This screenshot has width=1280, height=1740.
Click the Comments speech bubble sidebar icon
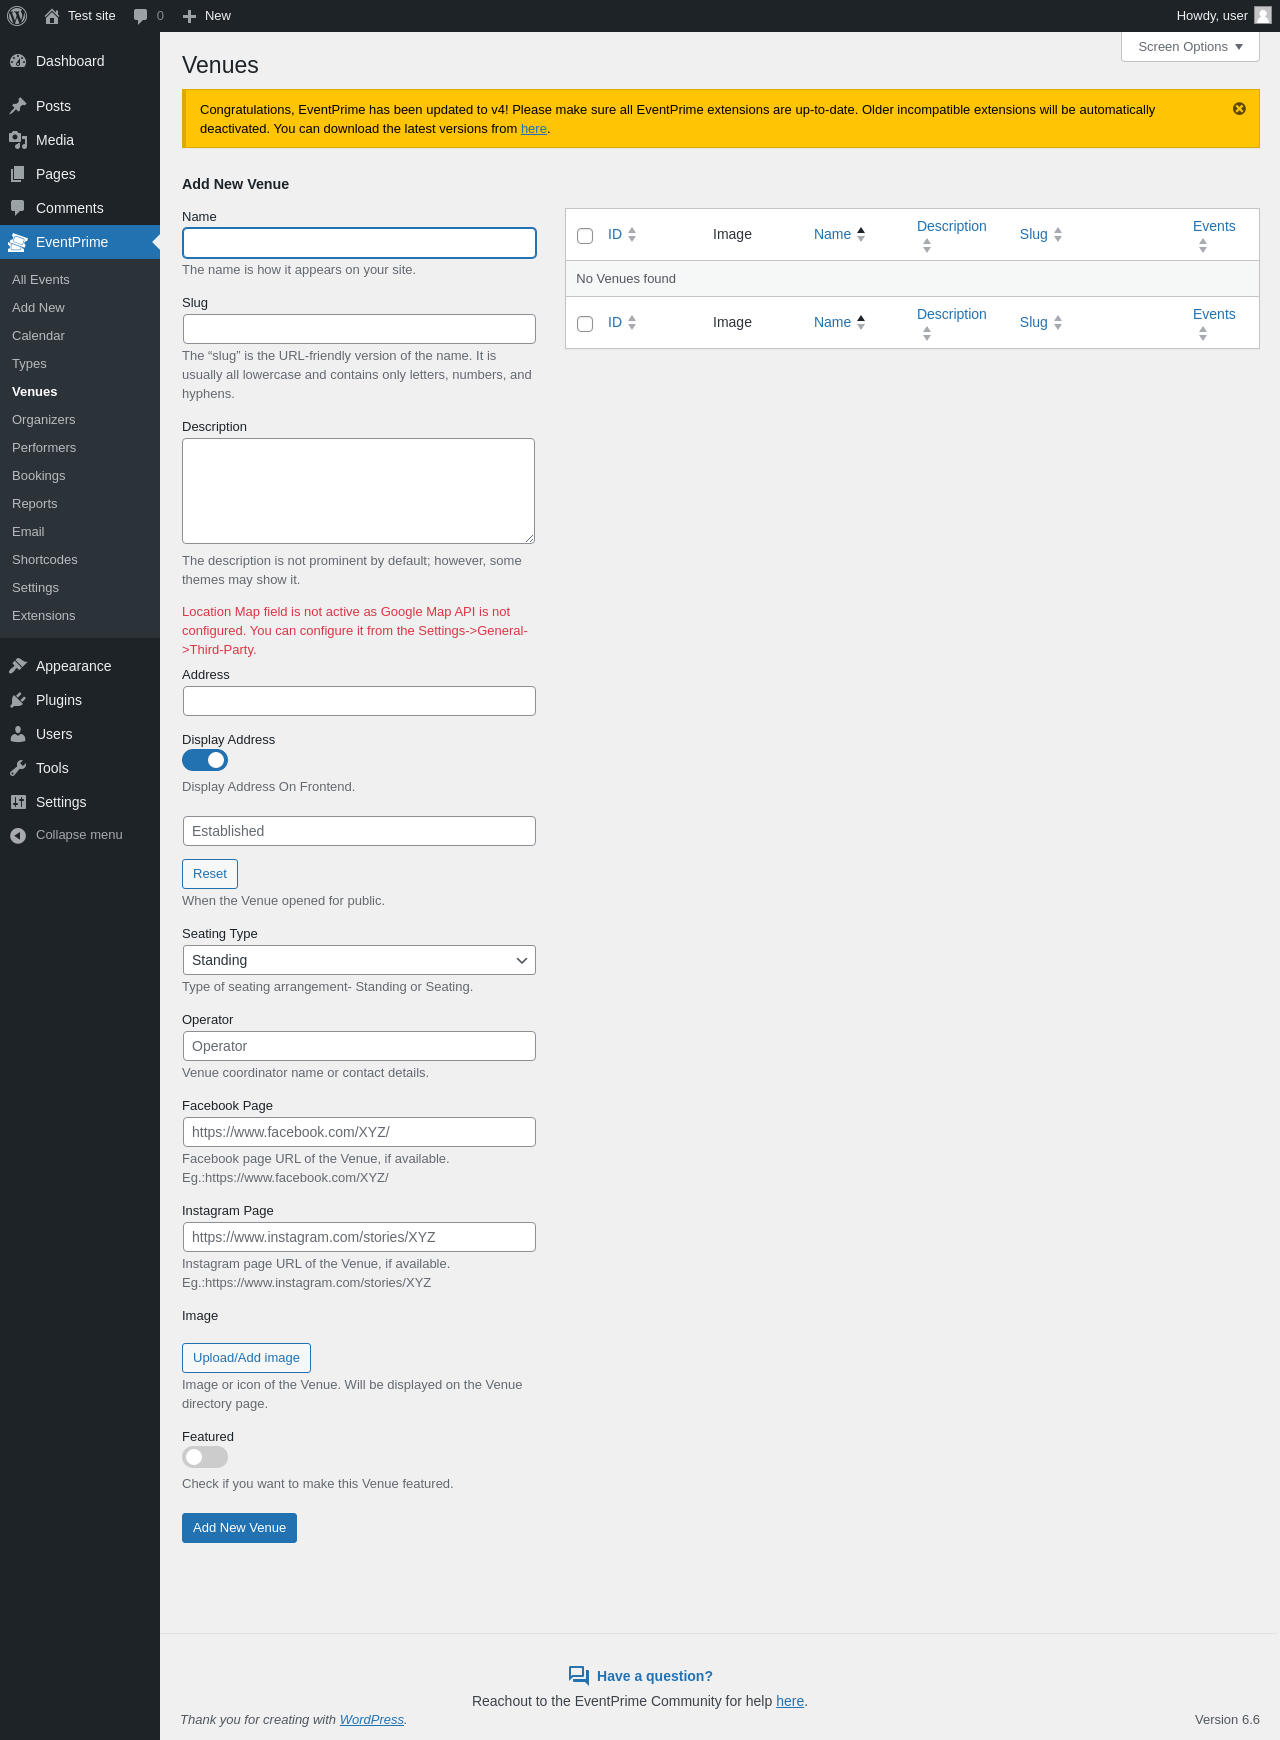coord(18,208)
